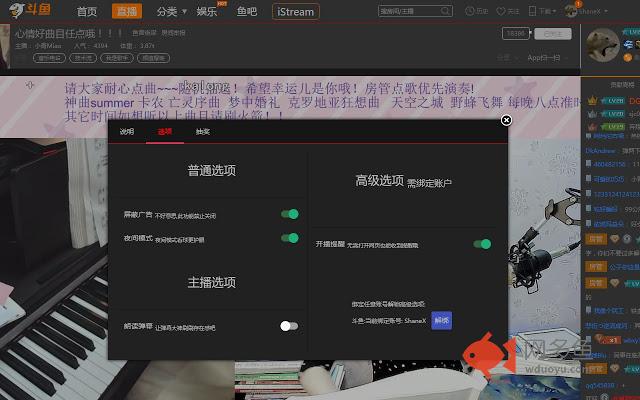Click the third room tag pill
The height and width of the screenshot is (400, 640).
click(x=117, y=58)
